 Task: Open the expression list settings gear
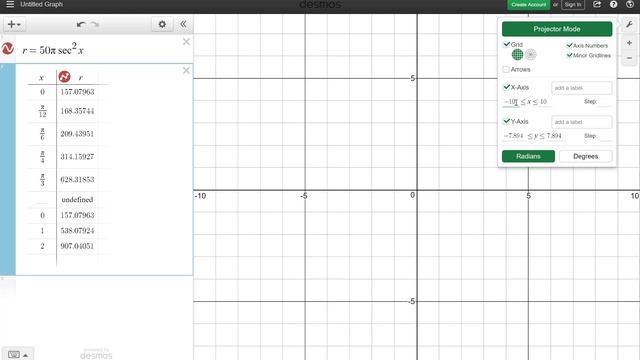(162, 24)
